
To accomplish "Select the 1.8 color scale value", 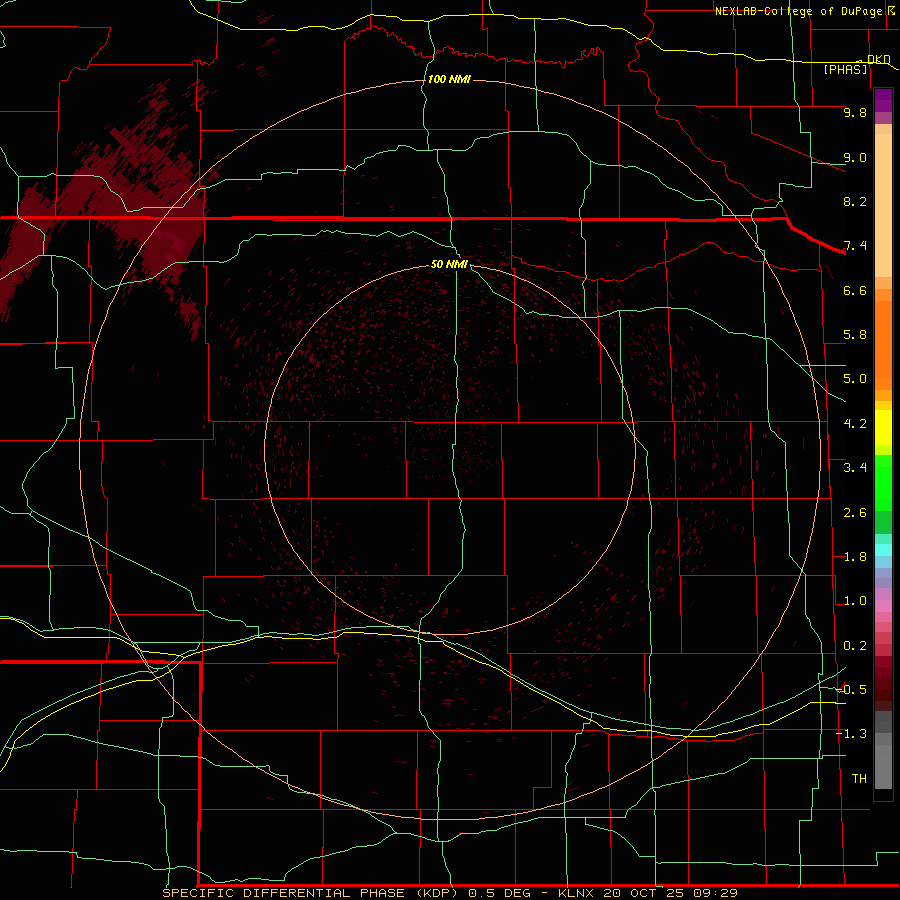I will 855,557.
